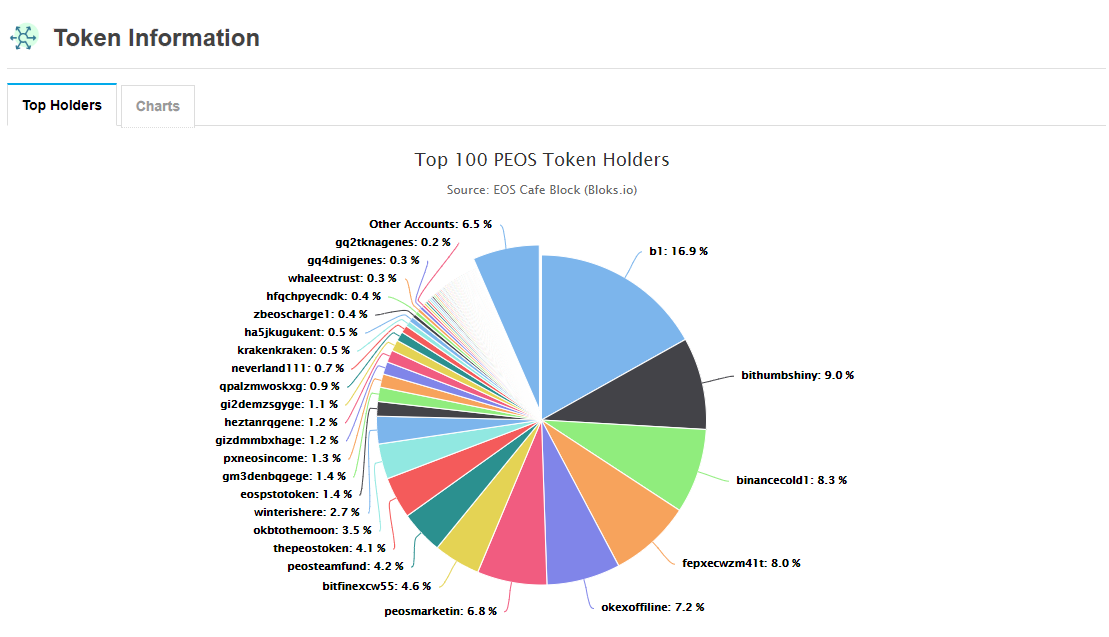Click the EOS Cafe Block source subtitle
The image size is (1109, 637).
542,189
